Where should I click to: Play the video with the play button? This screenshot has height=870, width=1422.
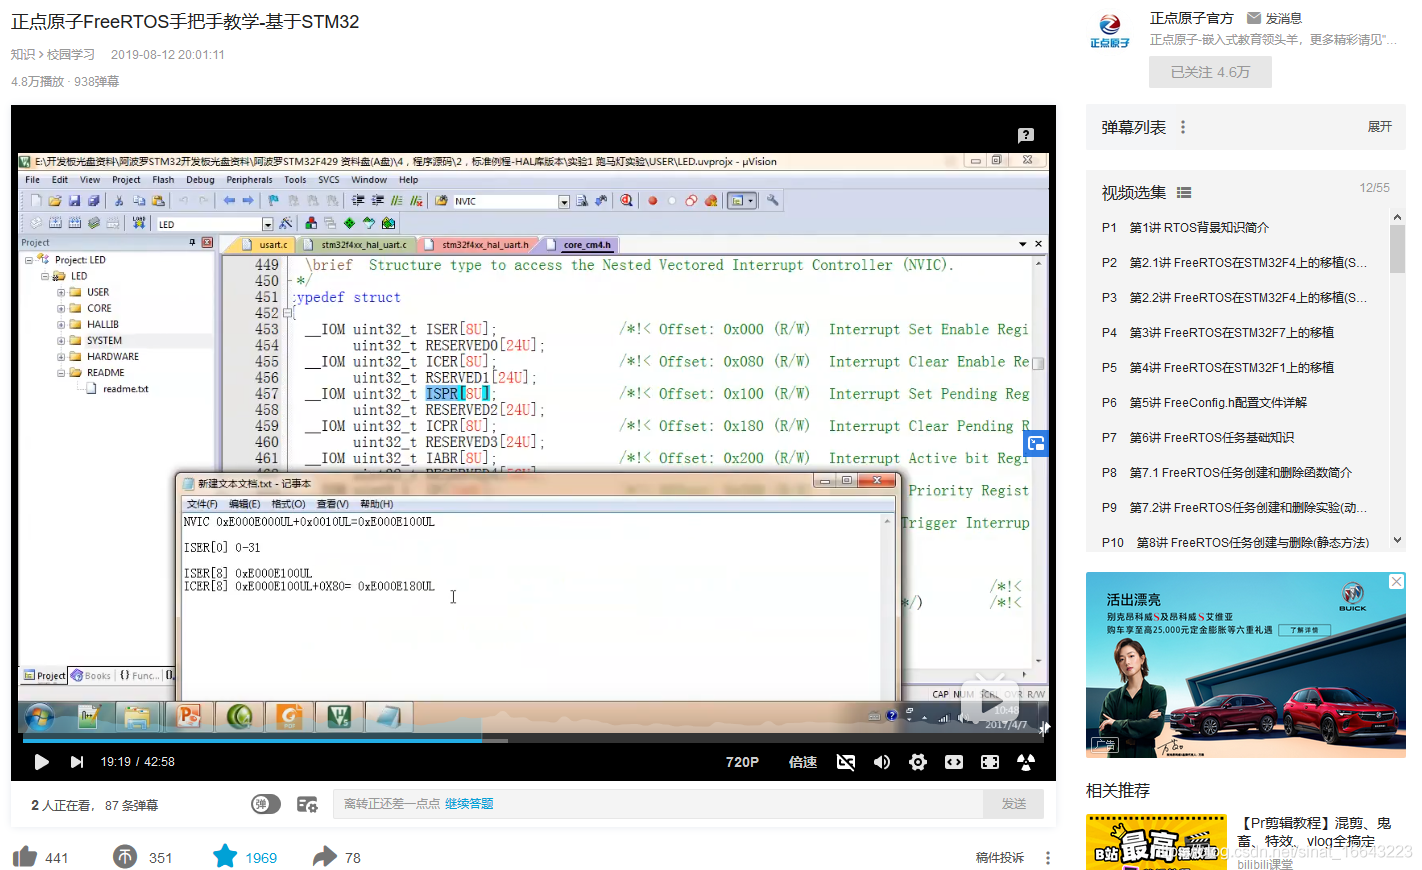tap(41, 762)
